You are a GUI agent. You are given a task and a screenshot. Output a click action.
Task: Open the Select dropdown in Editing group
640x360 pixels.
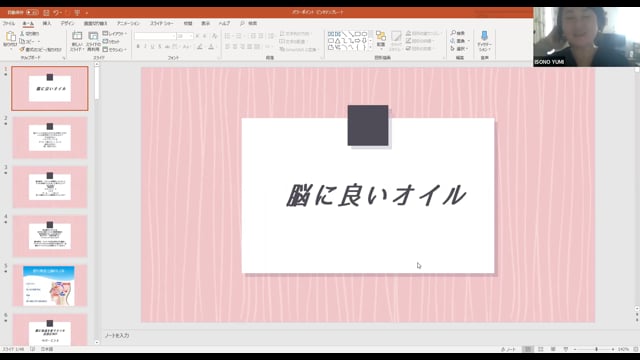click(x=460, y=49)
